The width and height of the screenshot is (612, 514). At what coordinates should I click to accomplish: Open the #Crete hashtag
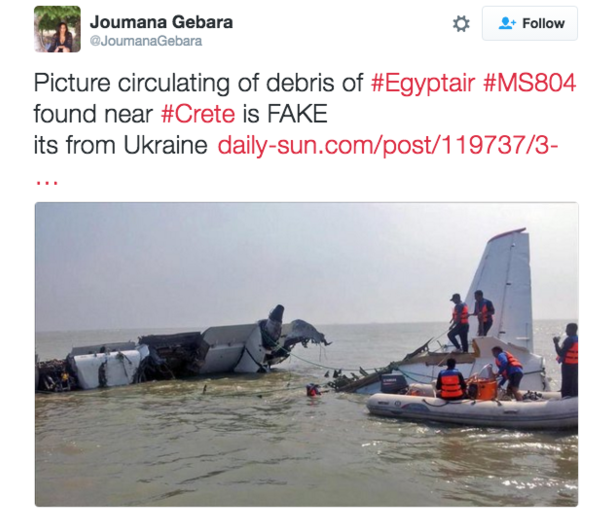198,114
